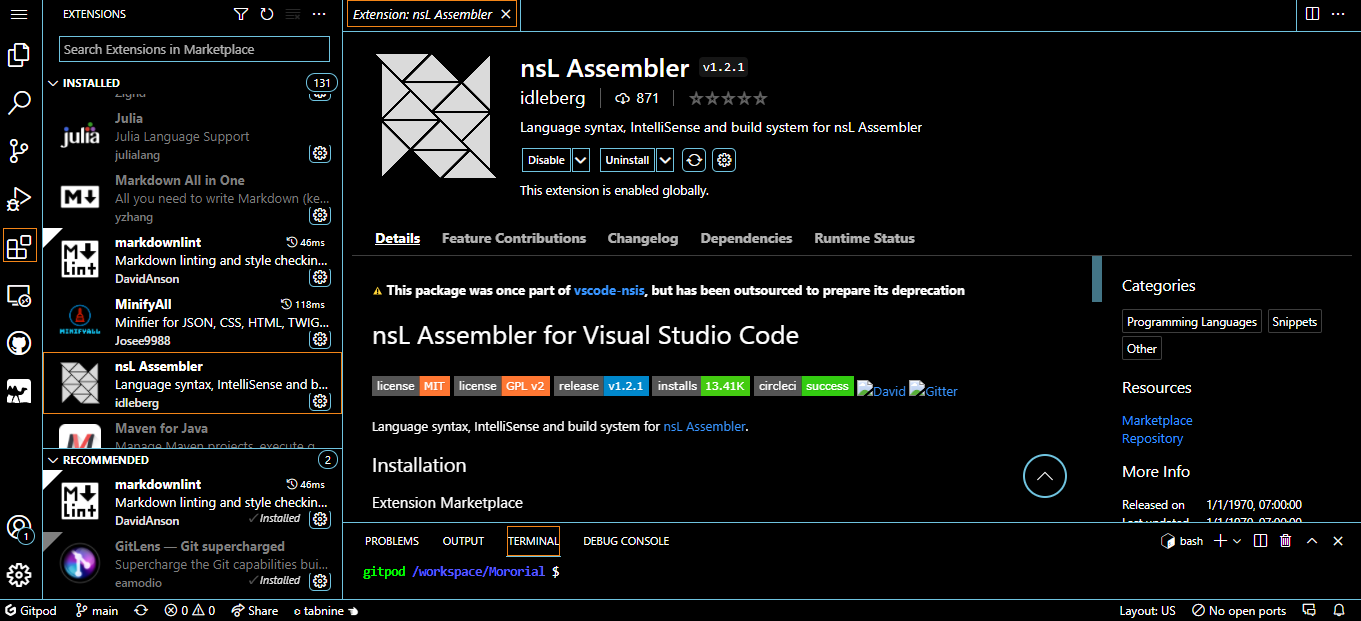The width and height of the screenshot is (1361, 621).
Task: Follow the vscode-nsis link
Action: [610, 290]
